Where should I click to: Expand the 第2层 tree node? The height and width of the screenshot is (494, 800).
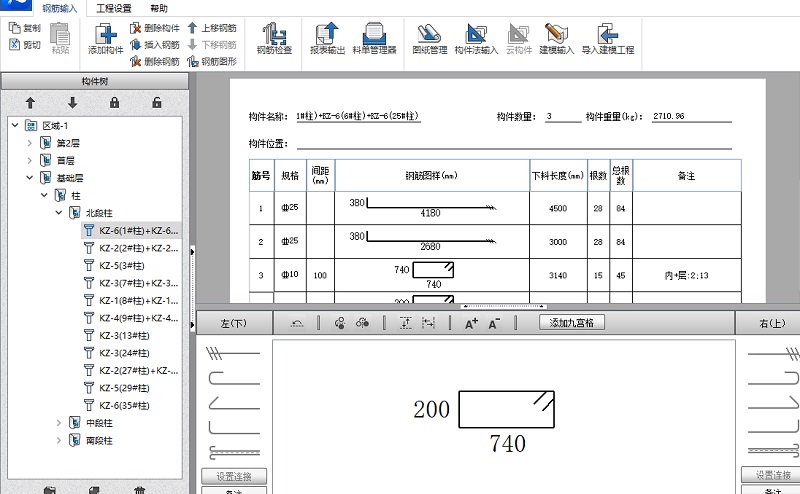[x=29, y=143]
